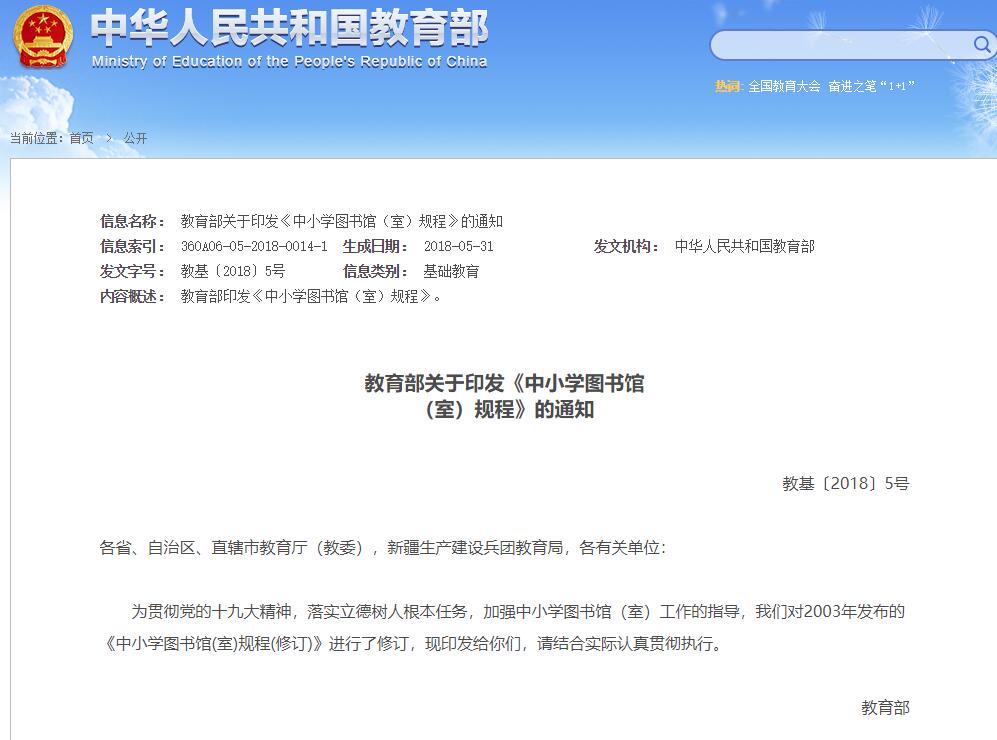Click the 发文机构 field label
The image size is (997, 740).
(626, 246)
